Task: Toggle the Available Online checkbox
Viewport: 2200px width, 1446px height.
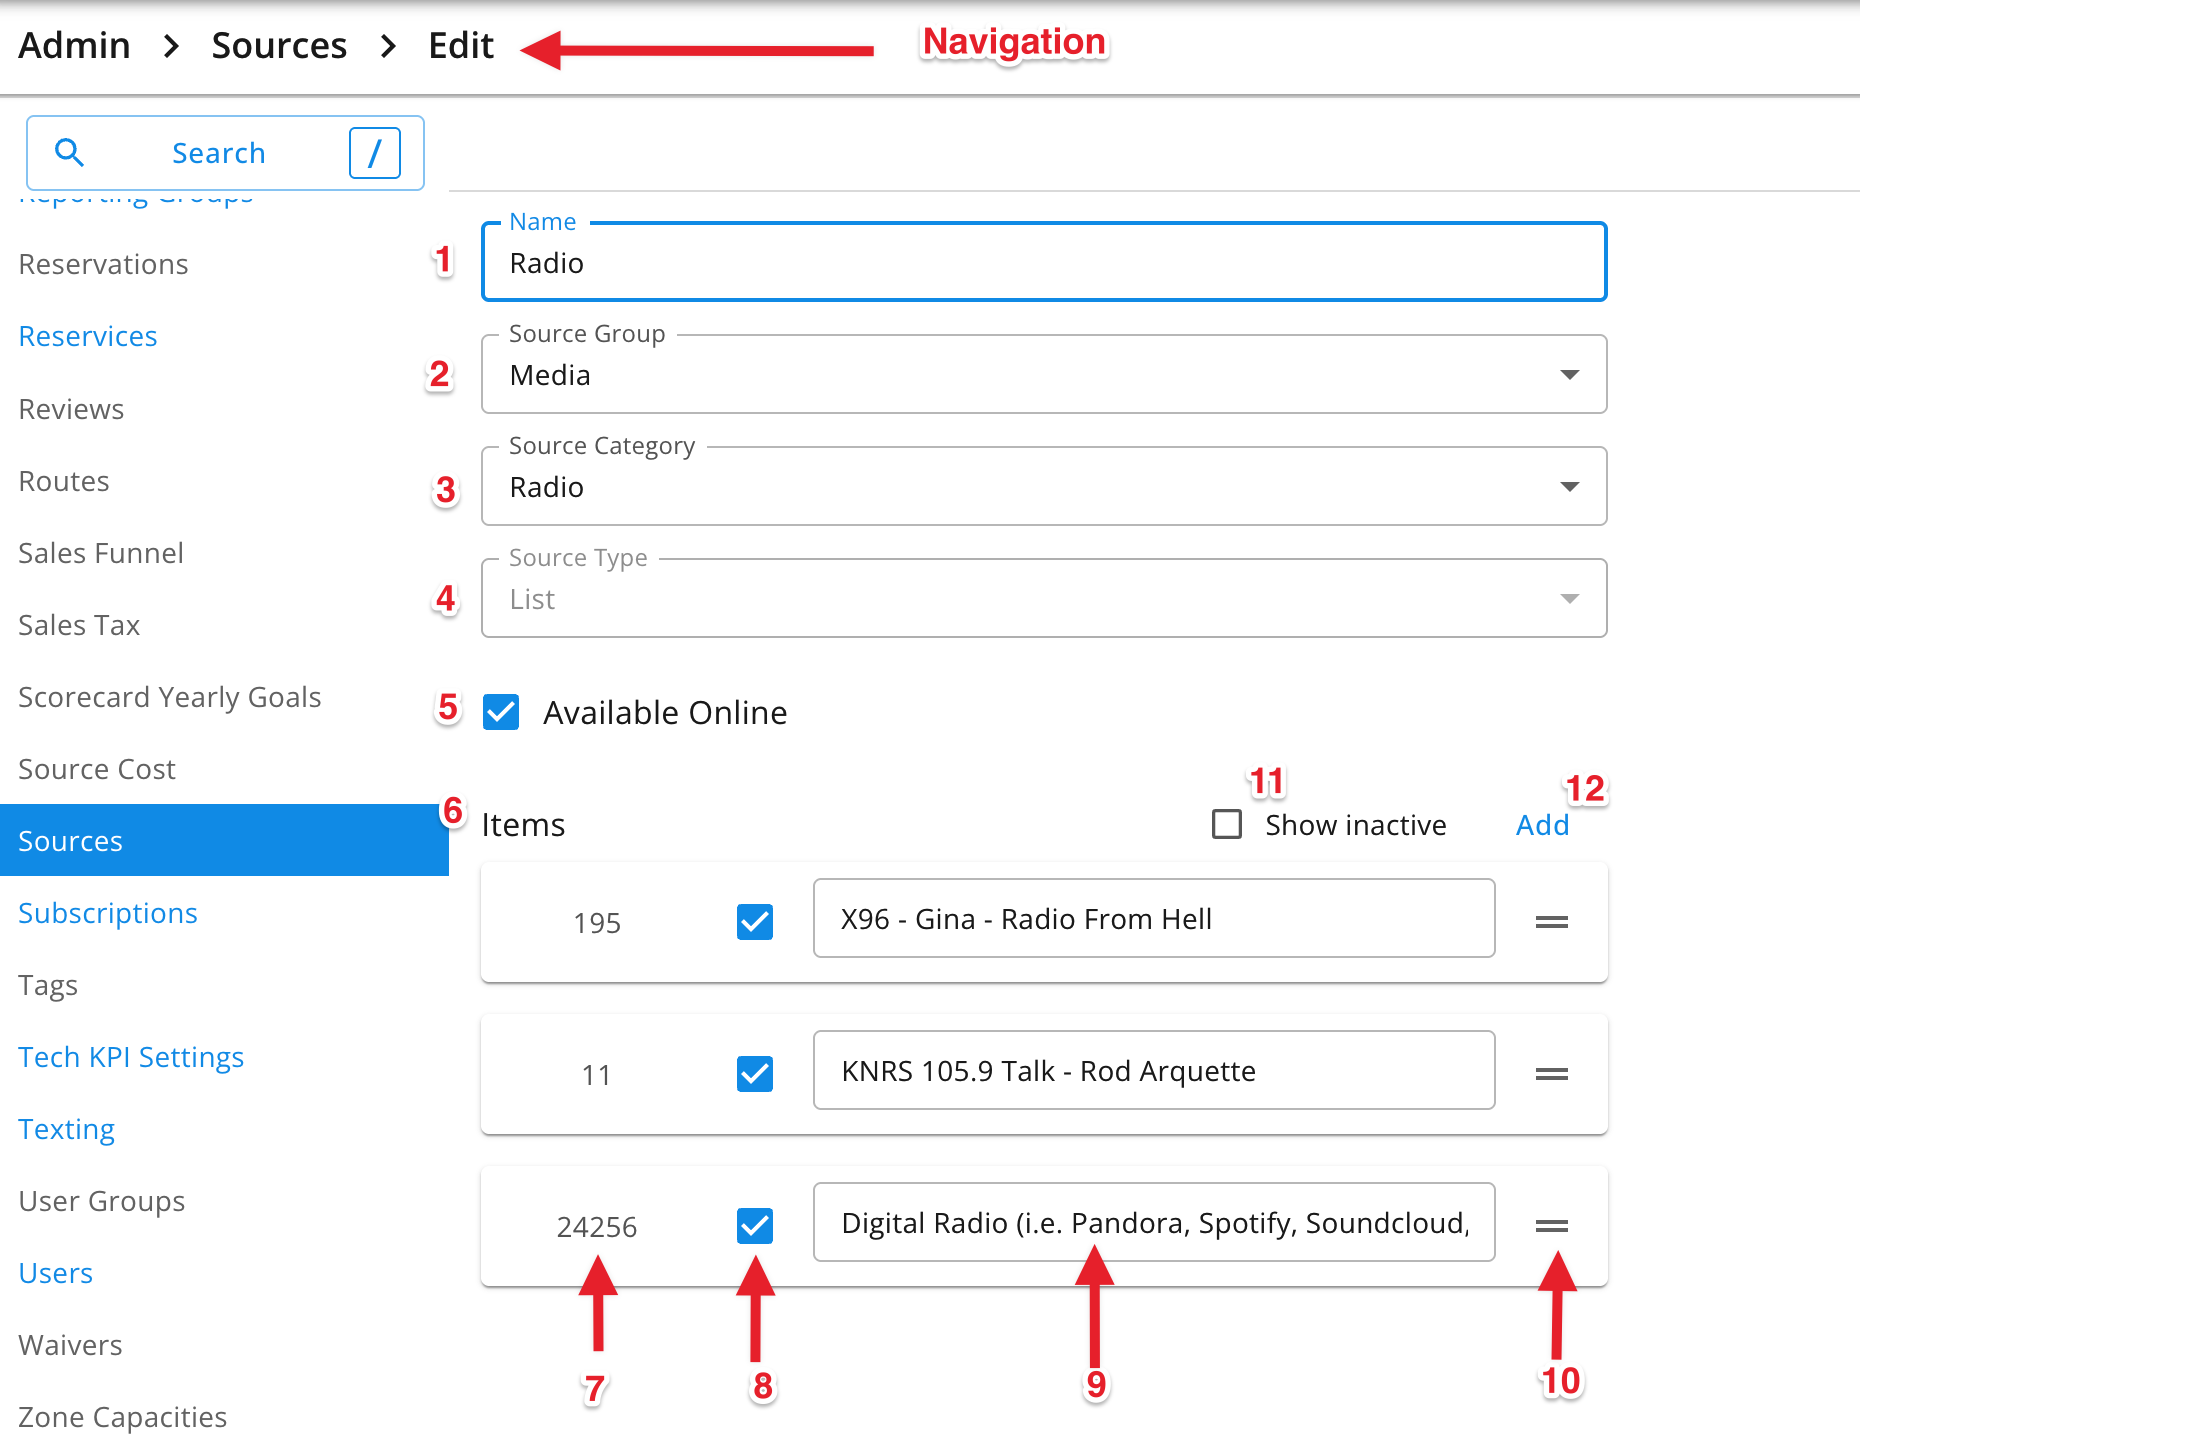Action: pos(501,712)
